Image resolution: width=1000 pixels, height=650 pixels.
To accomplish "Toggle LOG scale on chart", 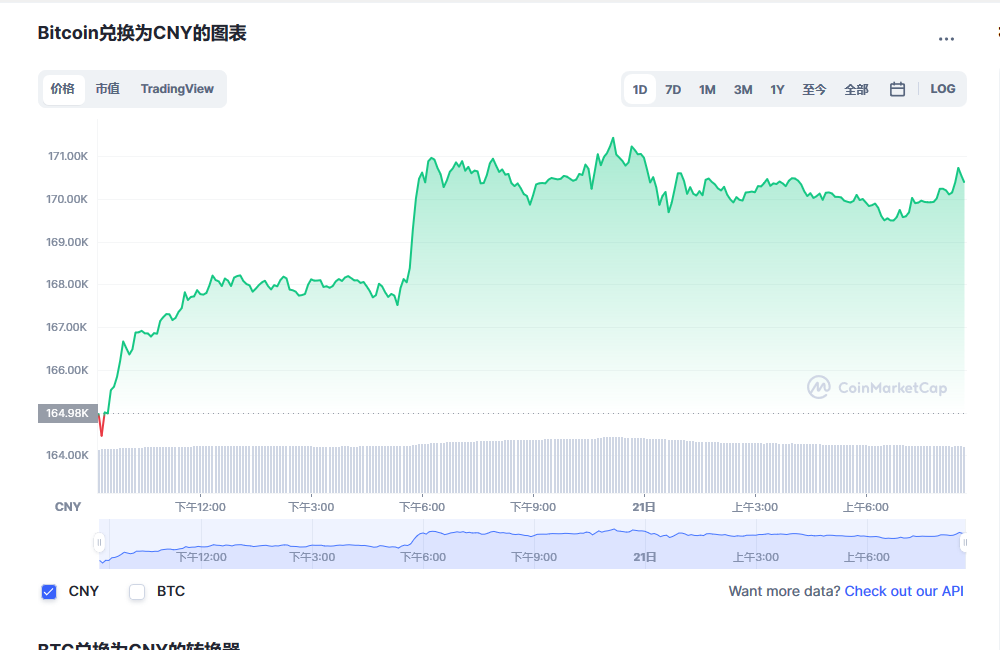I will (x=942, y=89).
